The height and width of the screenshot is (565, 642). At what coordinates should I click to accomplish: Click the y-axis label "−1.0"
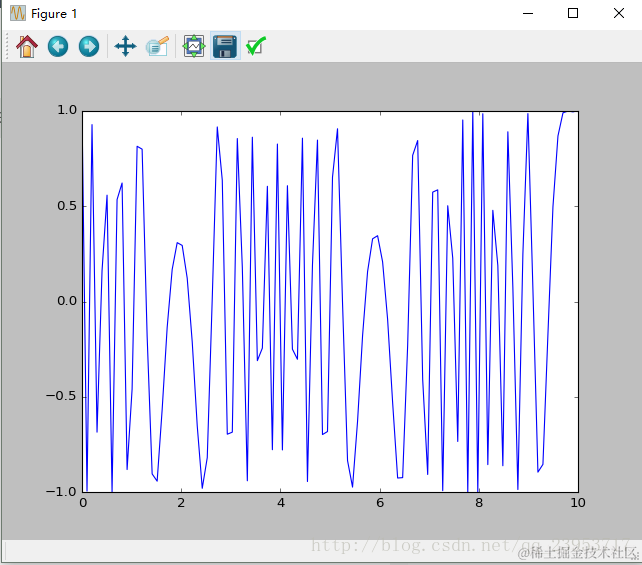pos(61,491)
